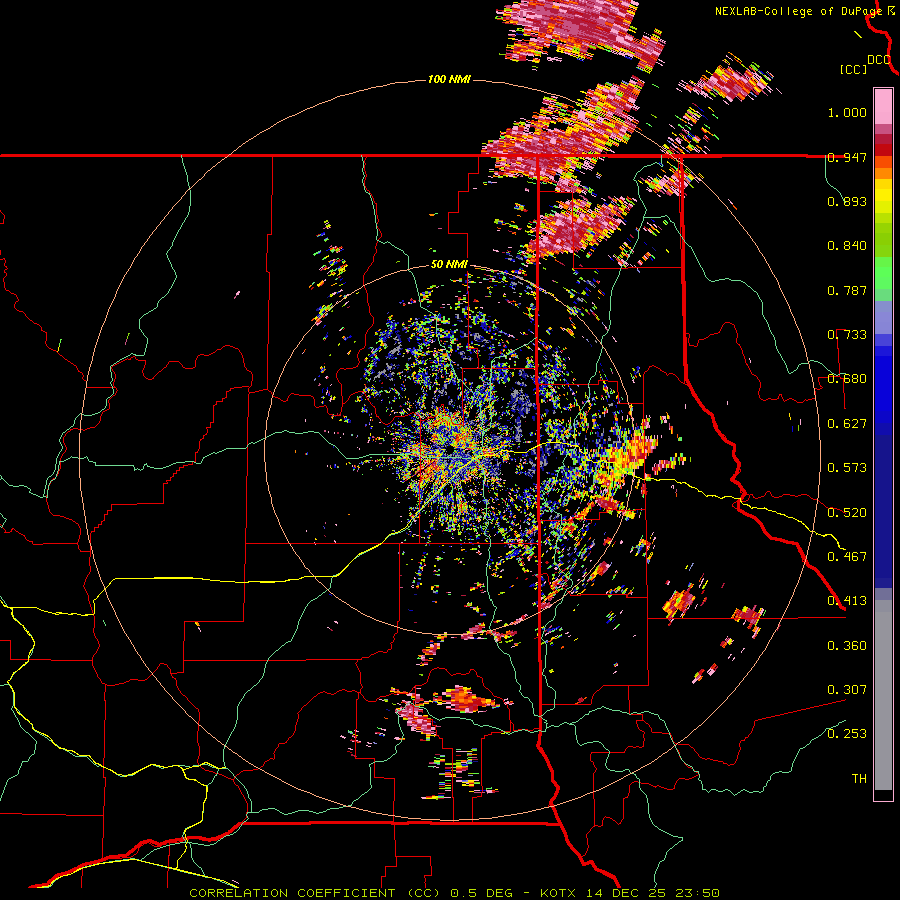Screen dimensions: 900x900
Task: Click the "DCC" label near the top right
Action: [x=879, y=60]
